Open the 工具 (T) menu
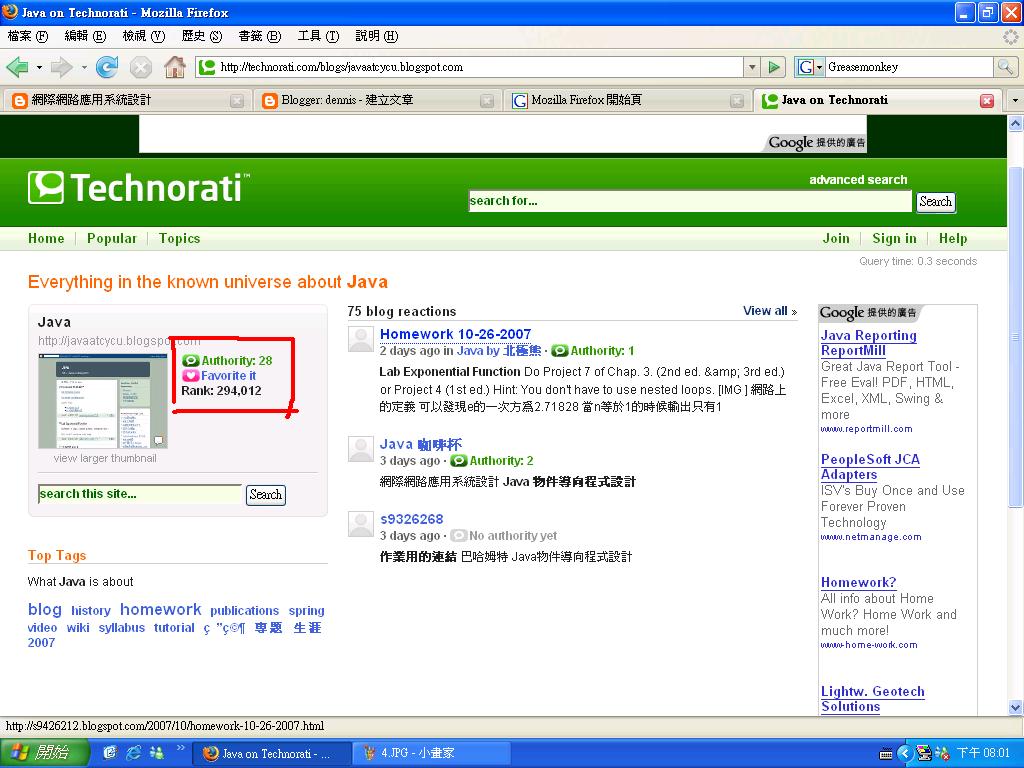The image size is (1024, 768). tap(318, 37)
